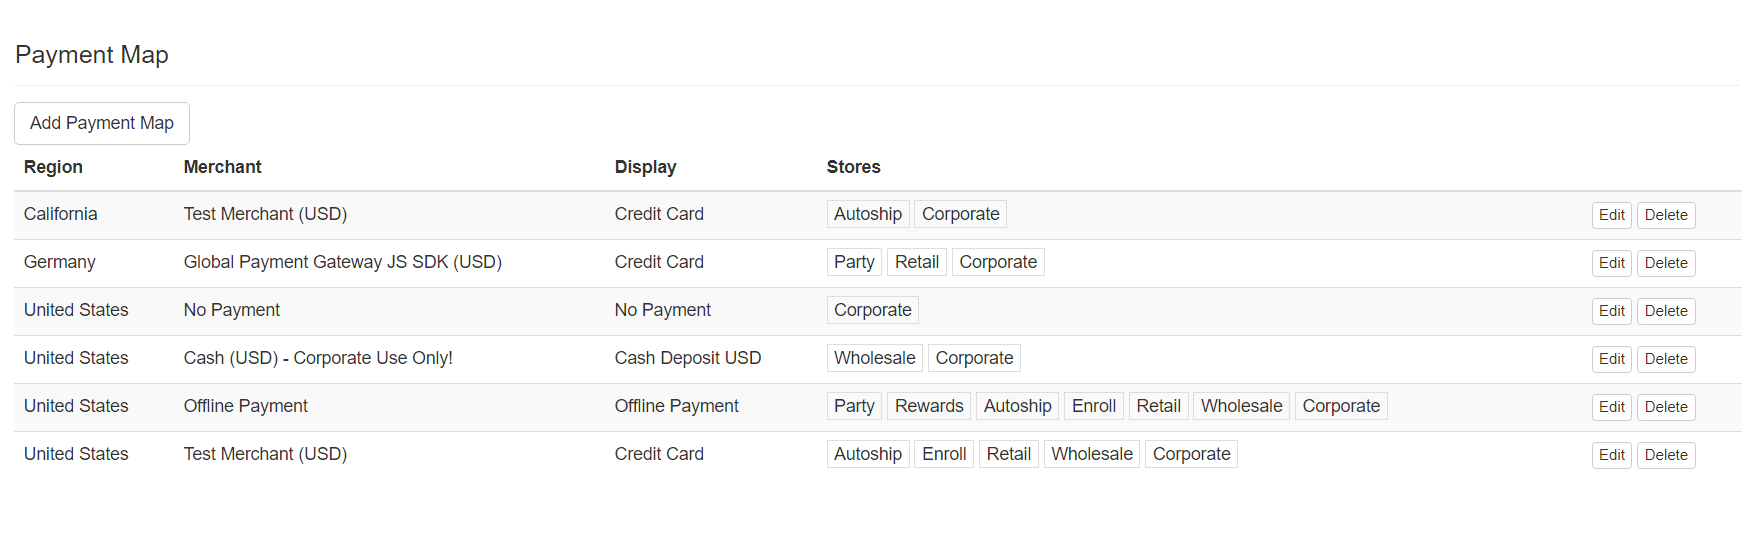Delete the Germany payment map

click(1665, 263)
